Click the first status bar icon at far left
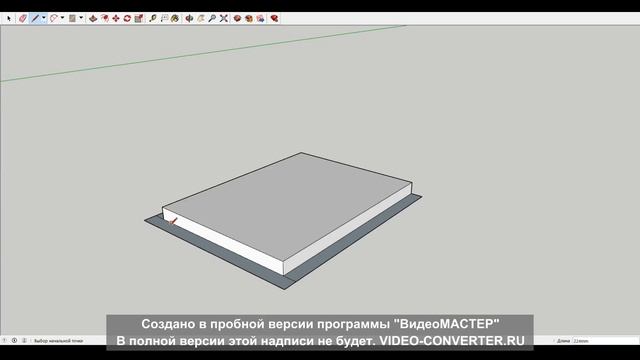 pyautogui.click(x=4, y=340)
